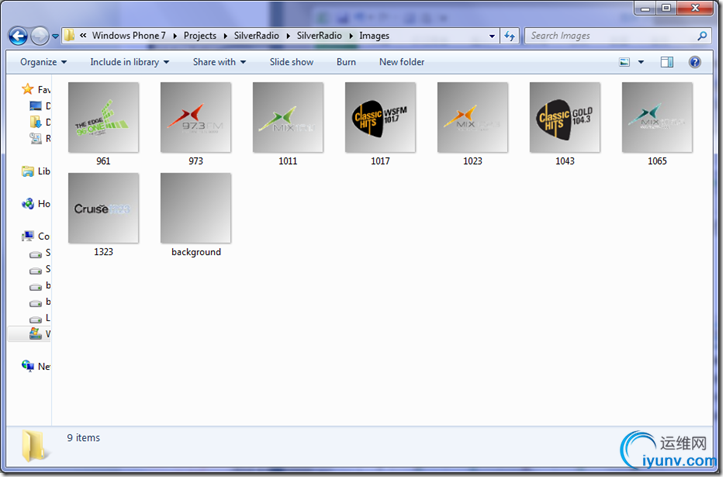Toggle the preview pane
This screenshot has height=477, width=723.
point(667,62)
